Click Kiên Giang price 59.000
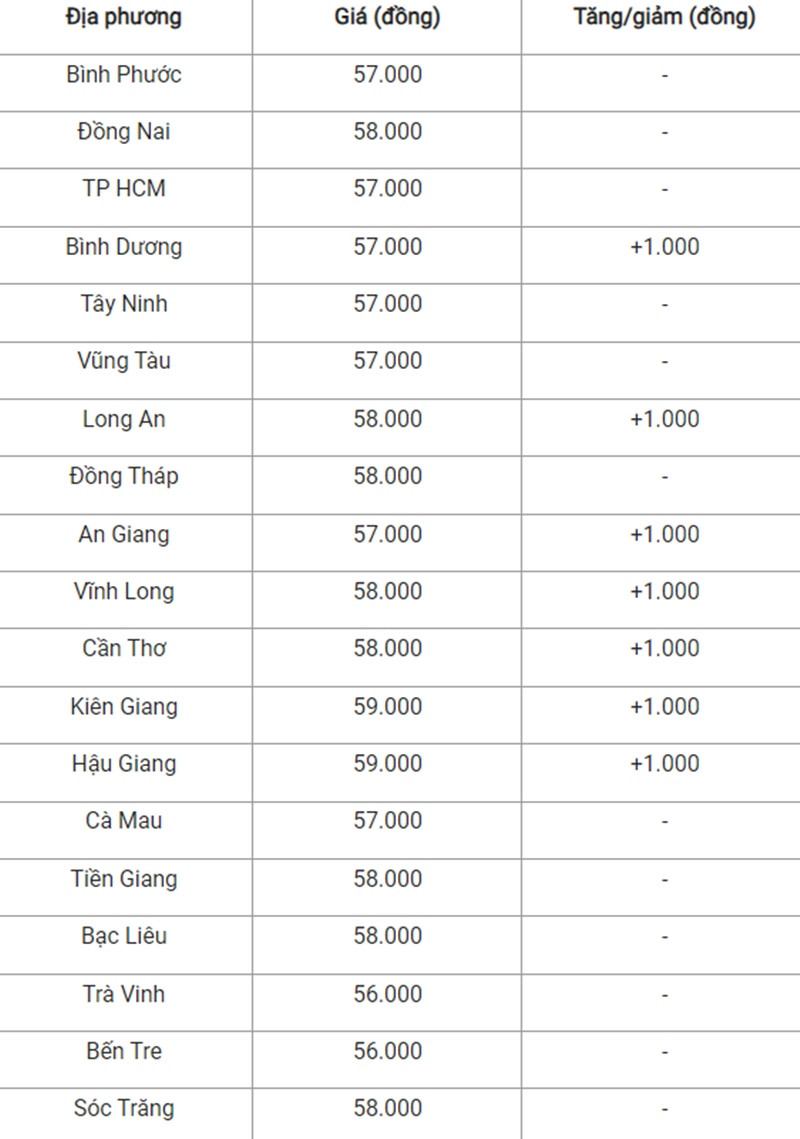 387,707
